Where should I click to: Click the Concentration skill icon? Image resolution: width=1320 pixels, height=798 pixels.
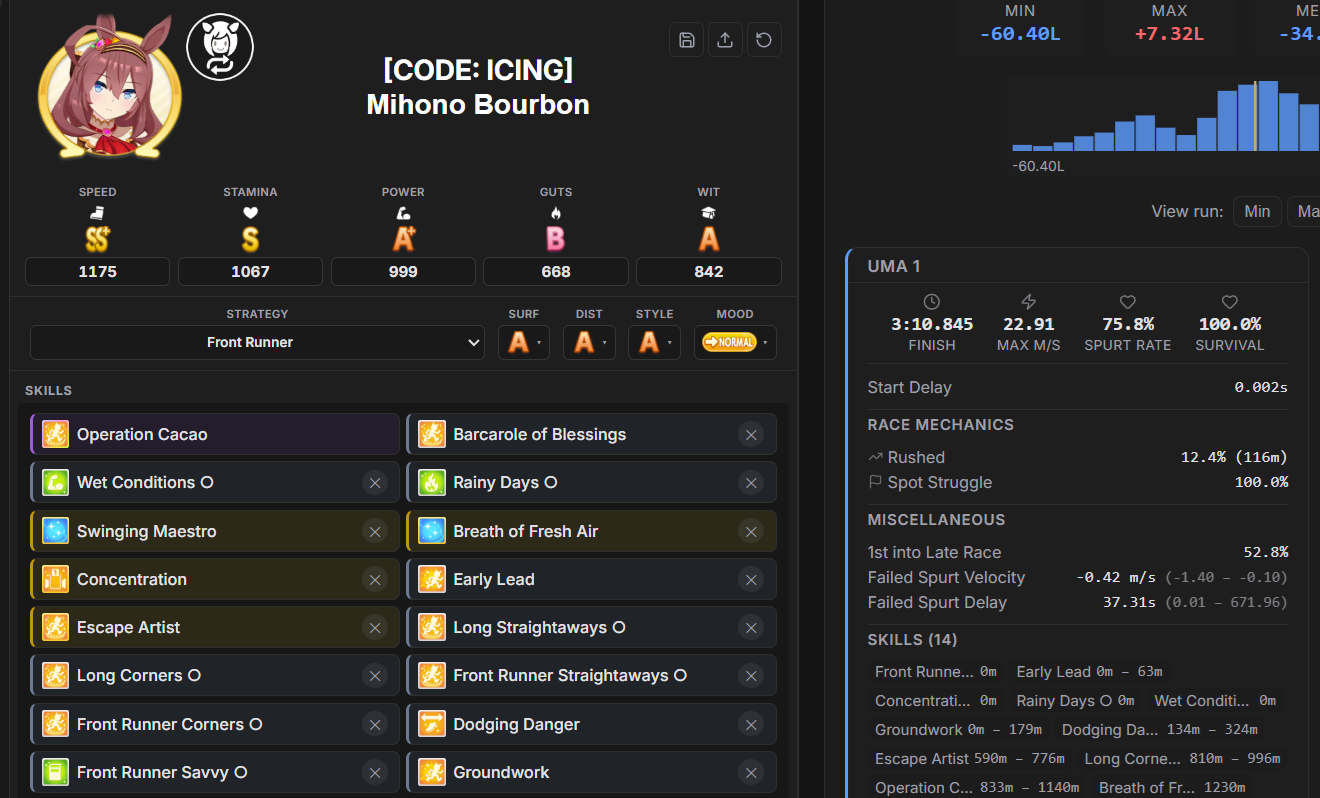point(55,579)
